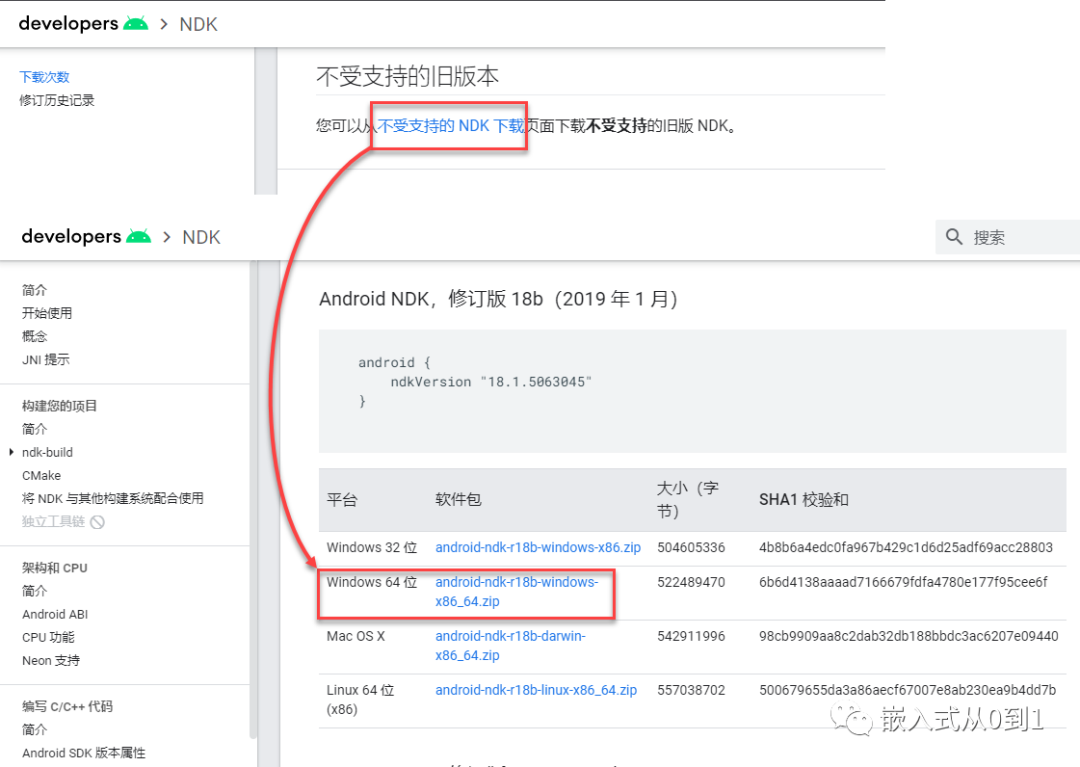Open the 独立工具链 sidebar entry
This screenshot has width=1080, height=767.
point(53,521)
